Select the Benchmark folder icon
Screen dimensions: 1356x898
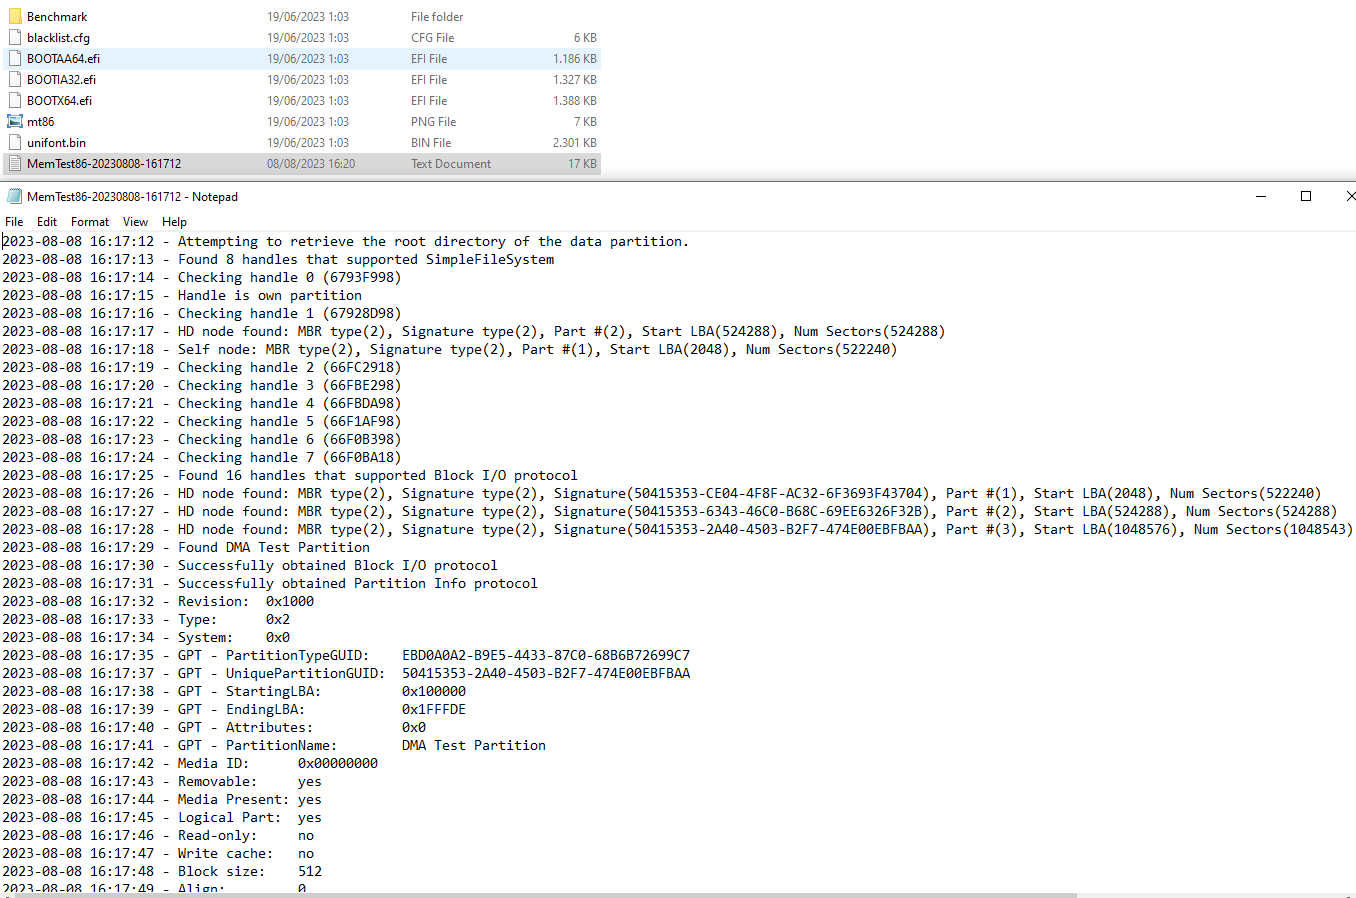pyautogui.click(x=15, y=16)
